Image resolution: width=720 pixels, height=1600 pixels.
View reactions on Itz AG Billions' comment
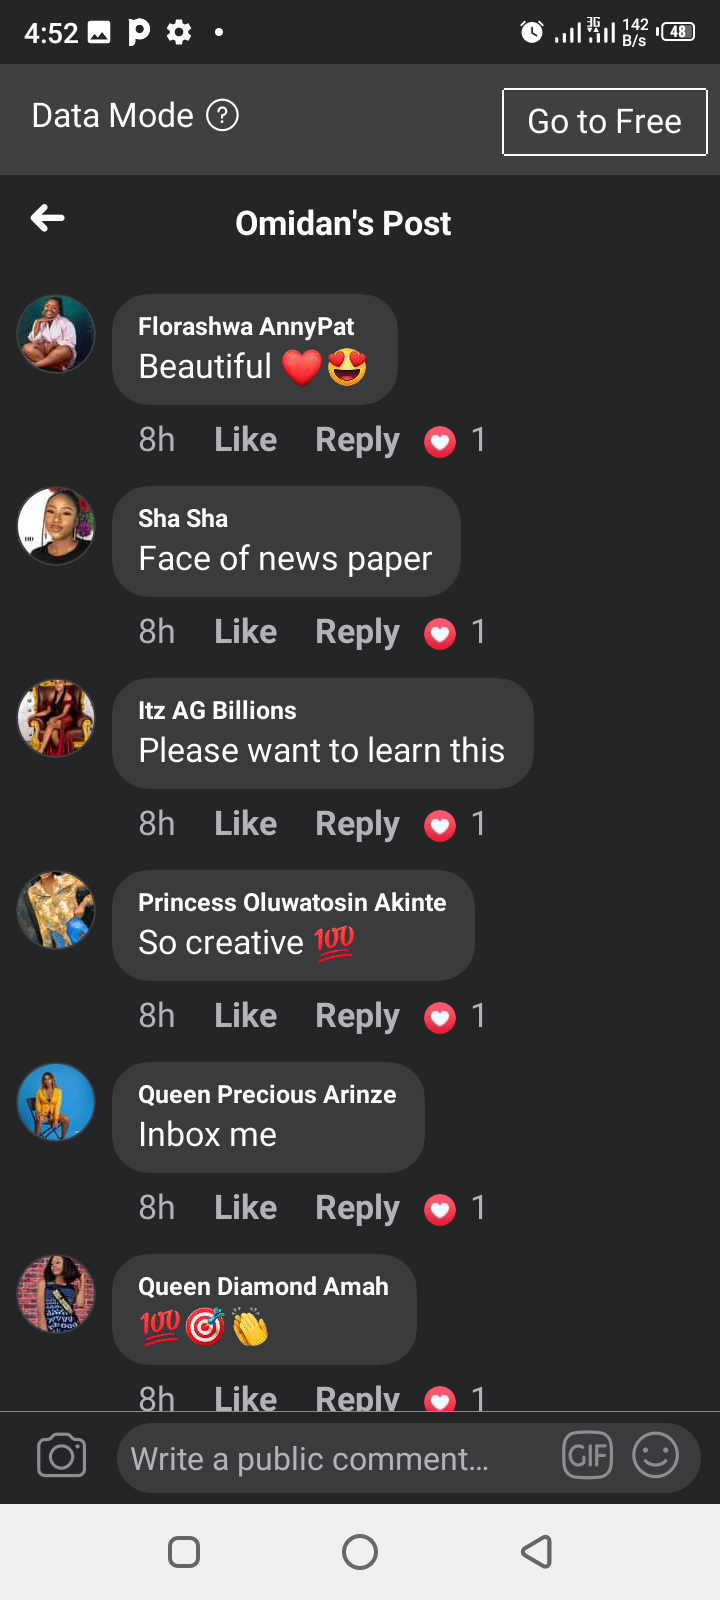[455, 825]
